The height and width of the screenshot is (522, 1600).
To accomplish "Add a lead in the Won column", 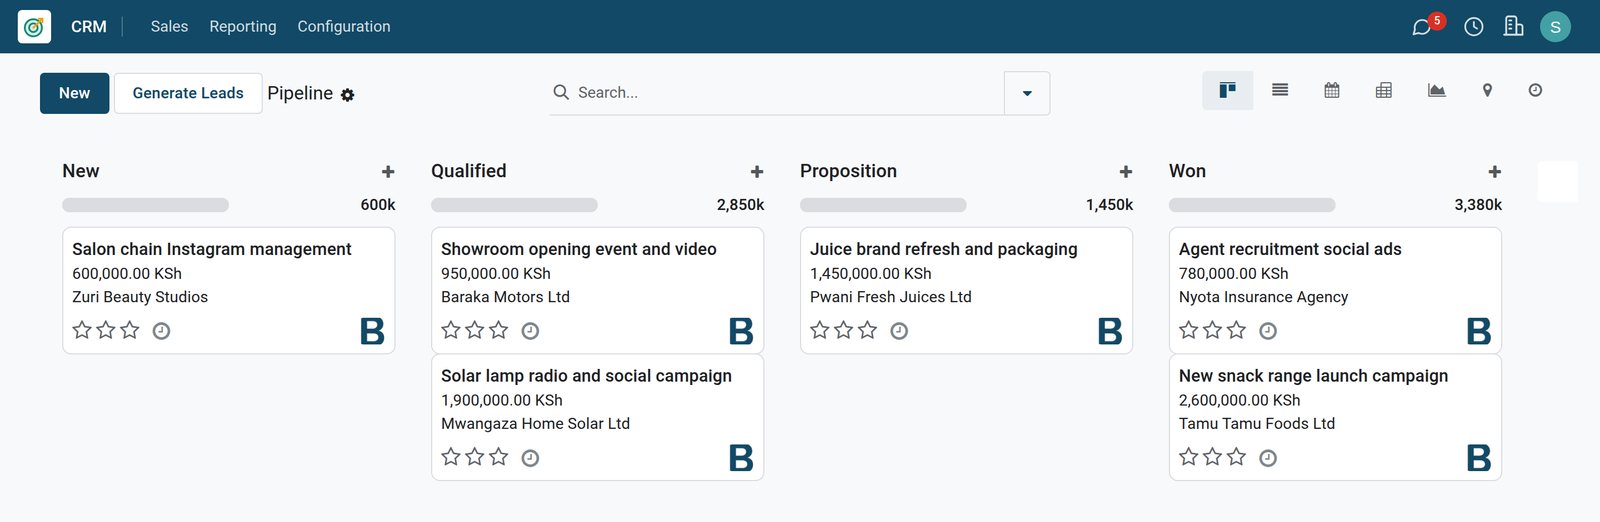I will coord(1495,172).
